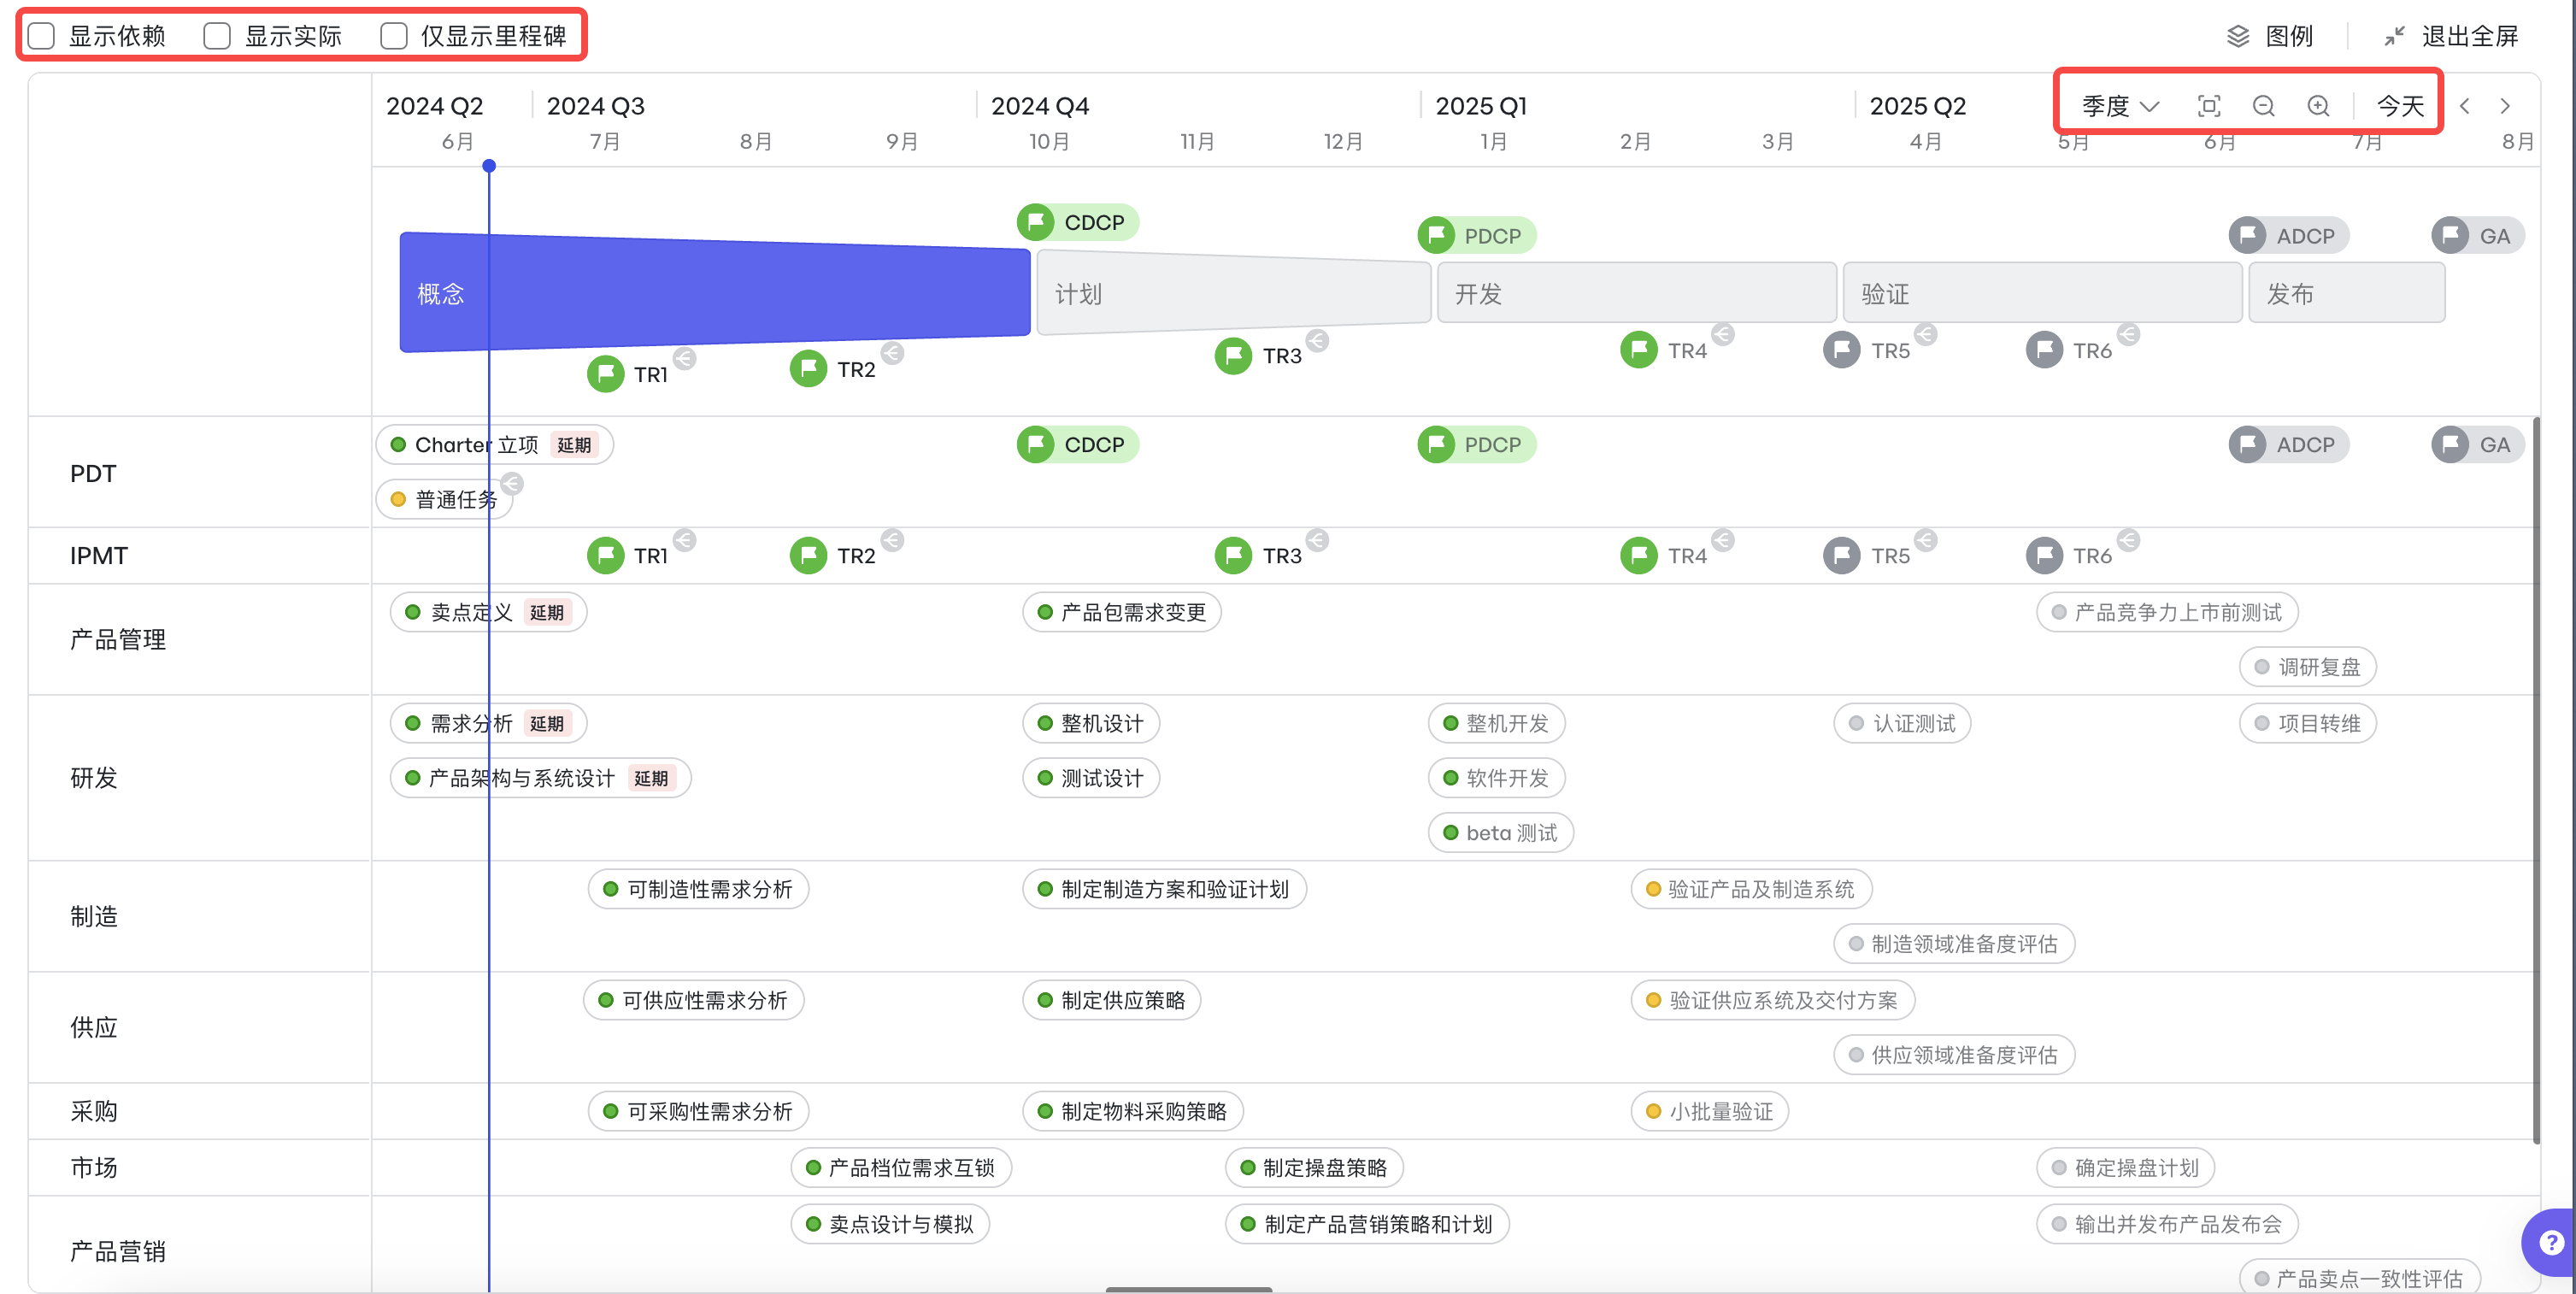Open the help question-mark bubble
The image size is (2576, 1294).
[x=2551, y=1242]
